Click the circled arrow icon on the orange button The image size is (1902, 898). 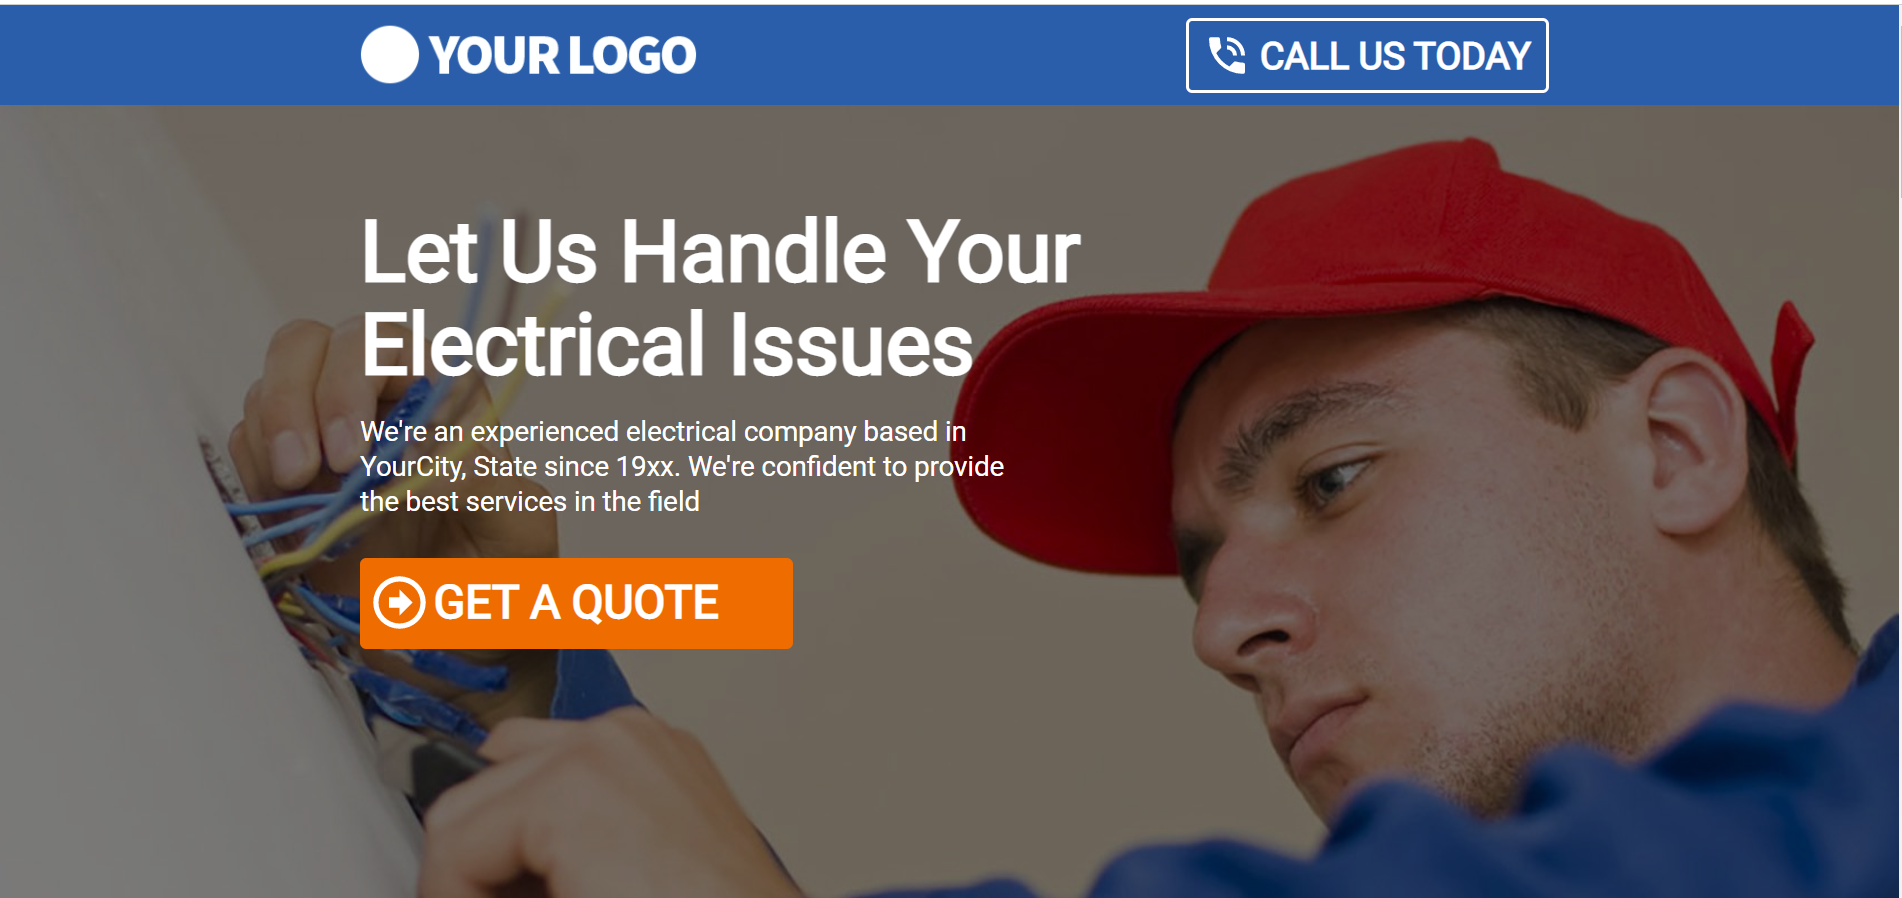coord(399,603)
